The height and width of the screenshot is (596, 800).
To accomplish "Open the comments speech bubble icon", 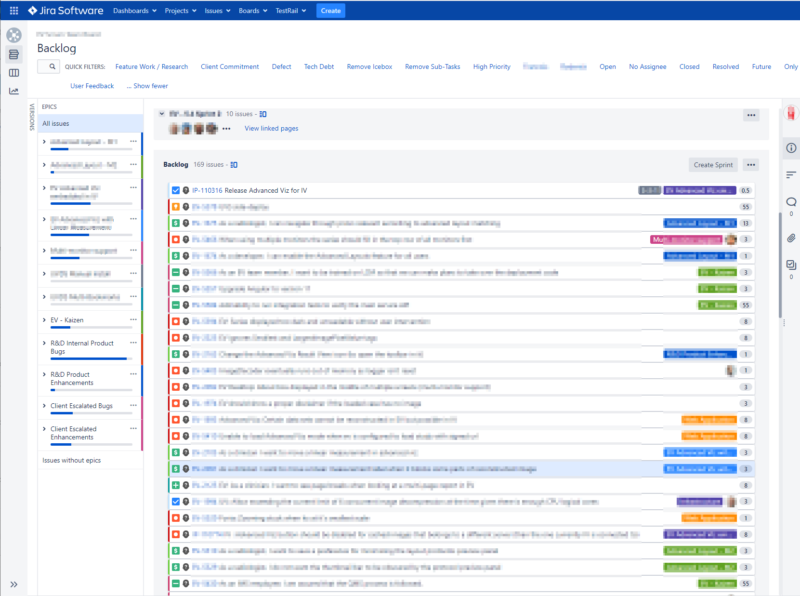I will coord(791,202).
